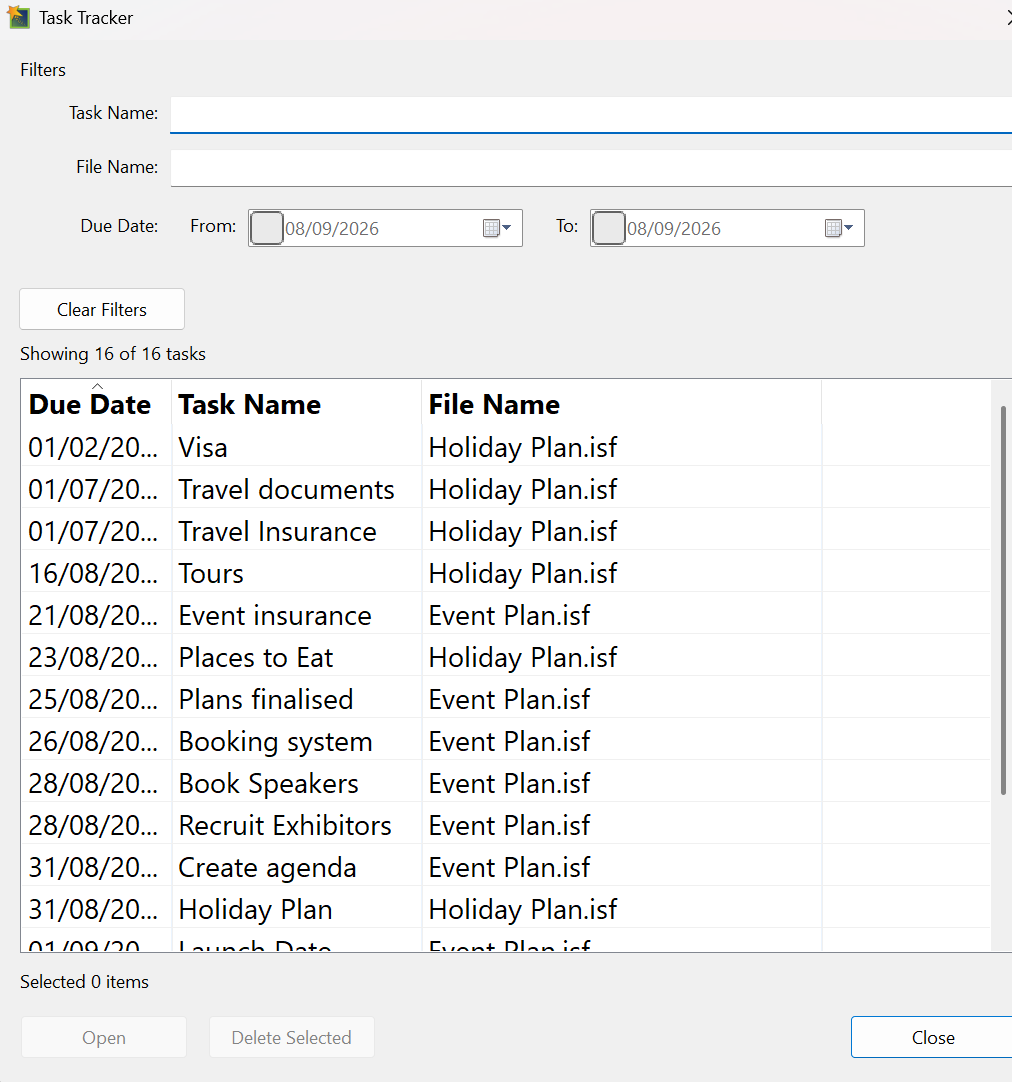Click Event Plan.isf in the Book Speakers row
This screenshot has height=1082, width=1012.
pyautogui.click(x=509, y=784)
